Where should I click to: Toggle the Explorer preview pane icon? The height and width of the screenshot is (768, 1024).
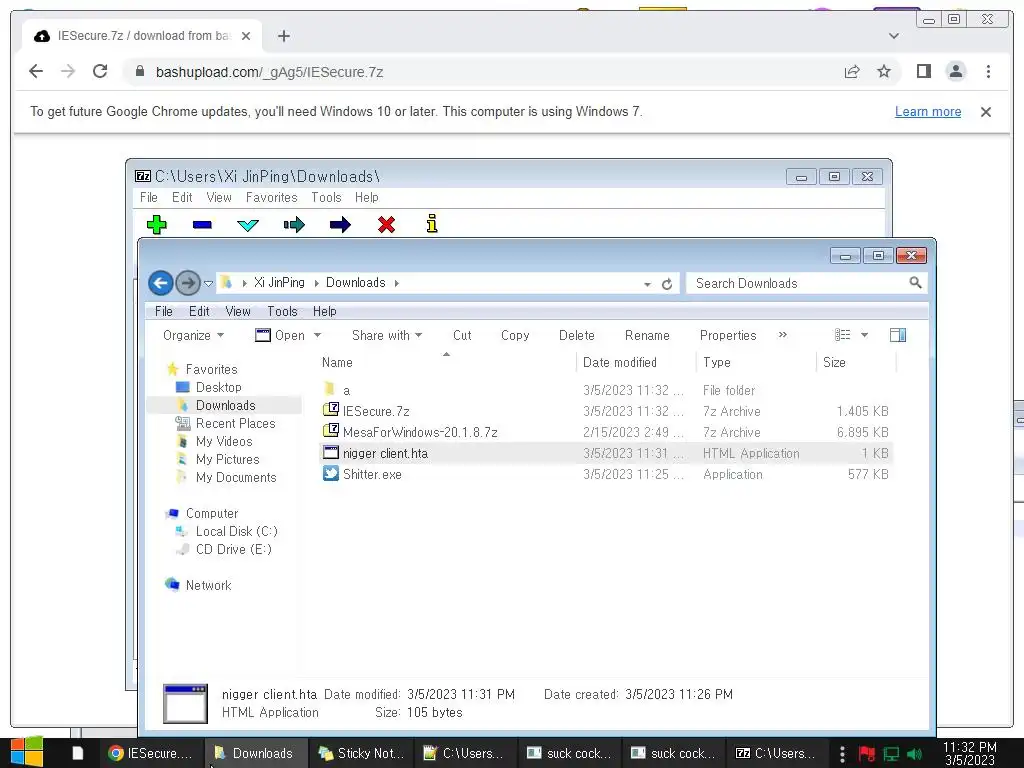(x=898, y=335)
